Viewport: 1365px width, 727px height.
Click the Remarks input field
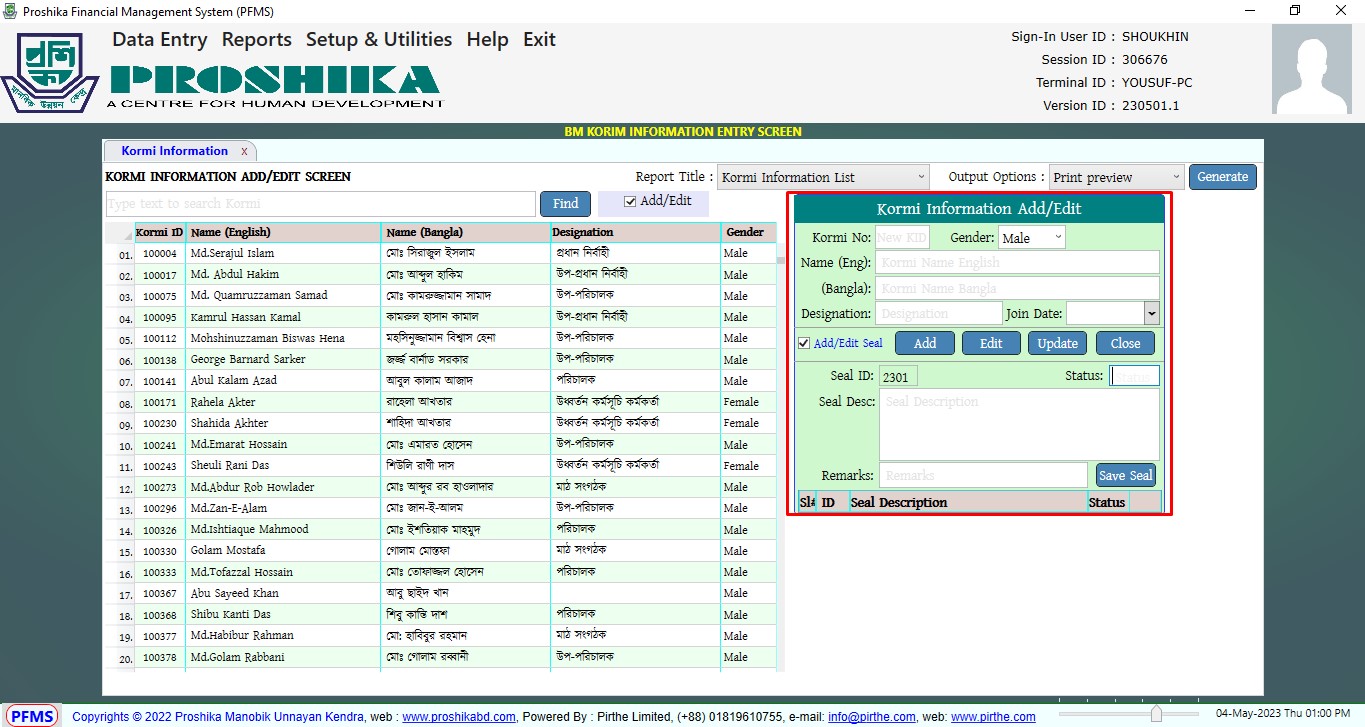click(983, 475)
